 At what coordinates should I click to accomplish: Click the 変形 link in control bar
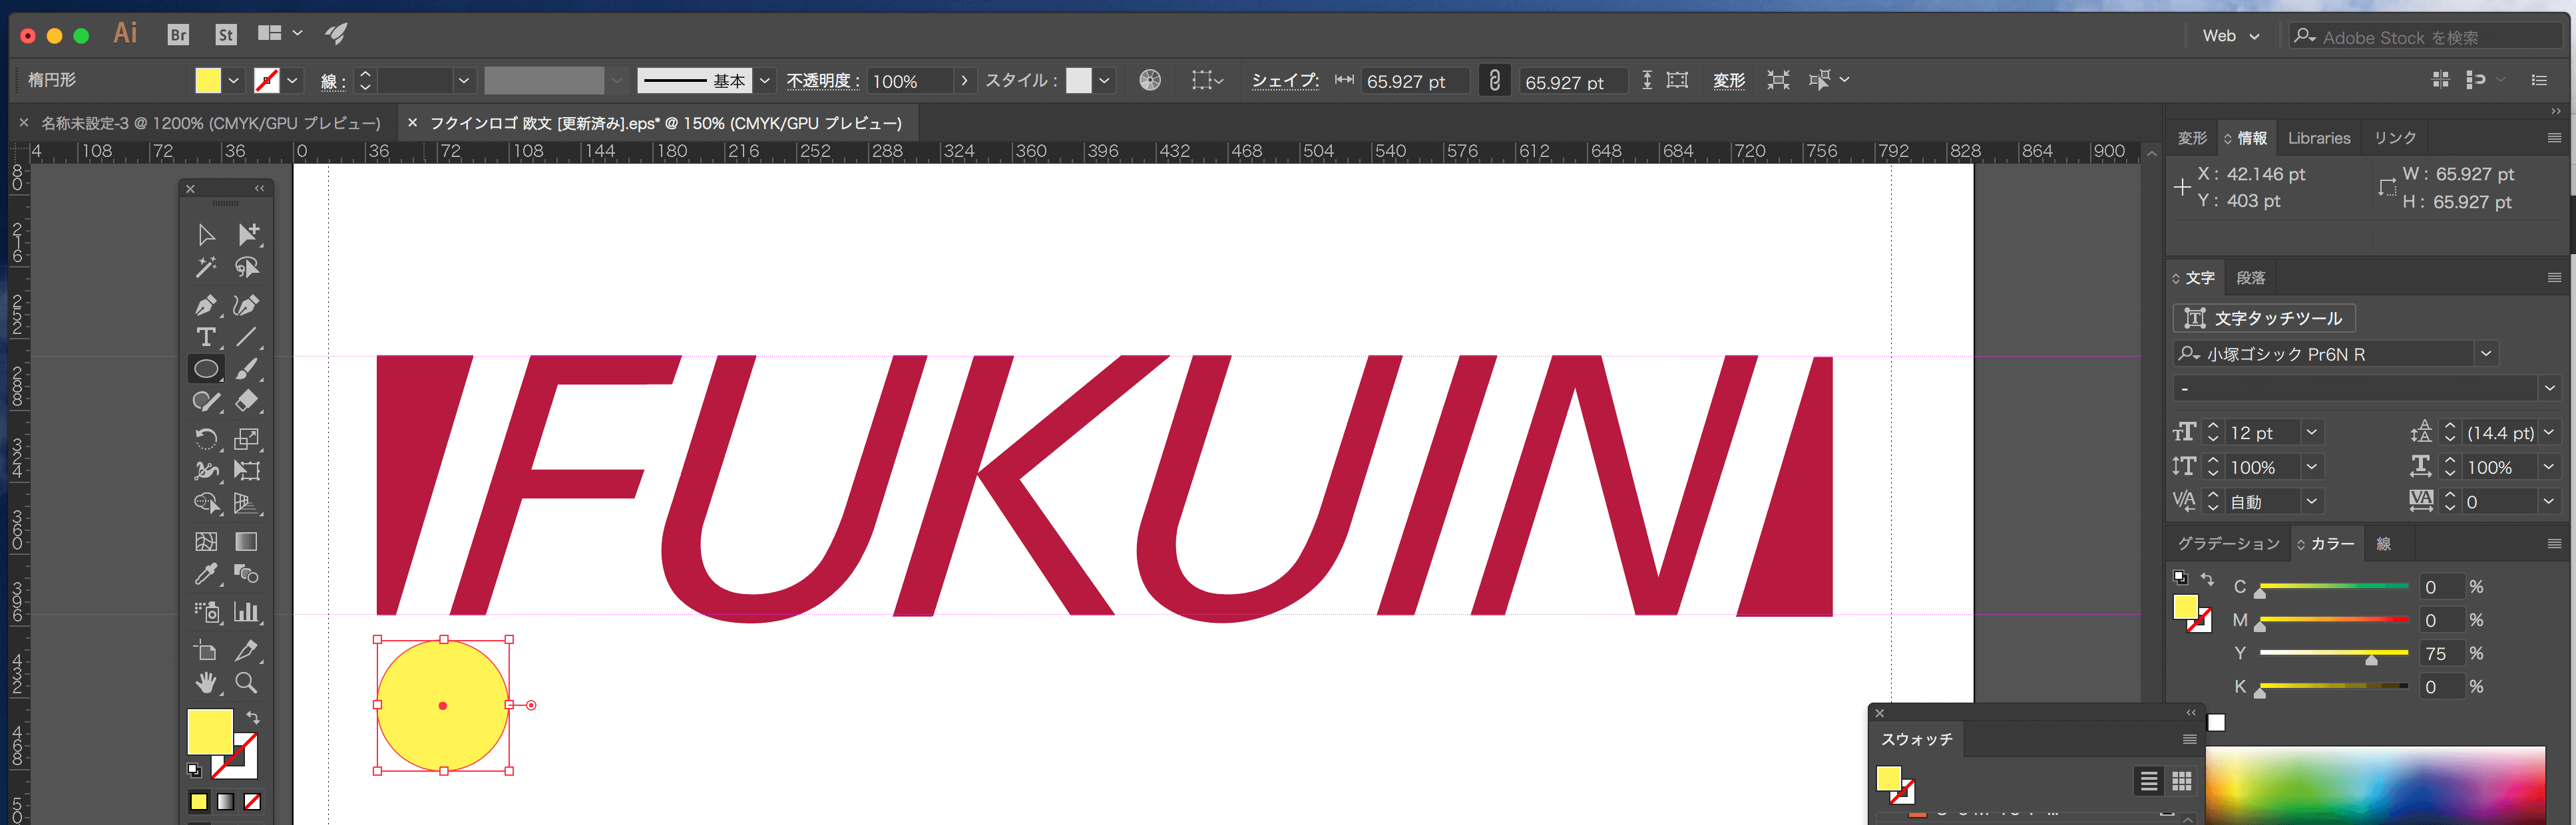(1729, 80)
